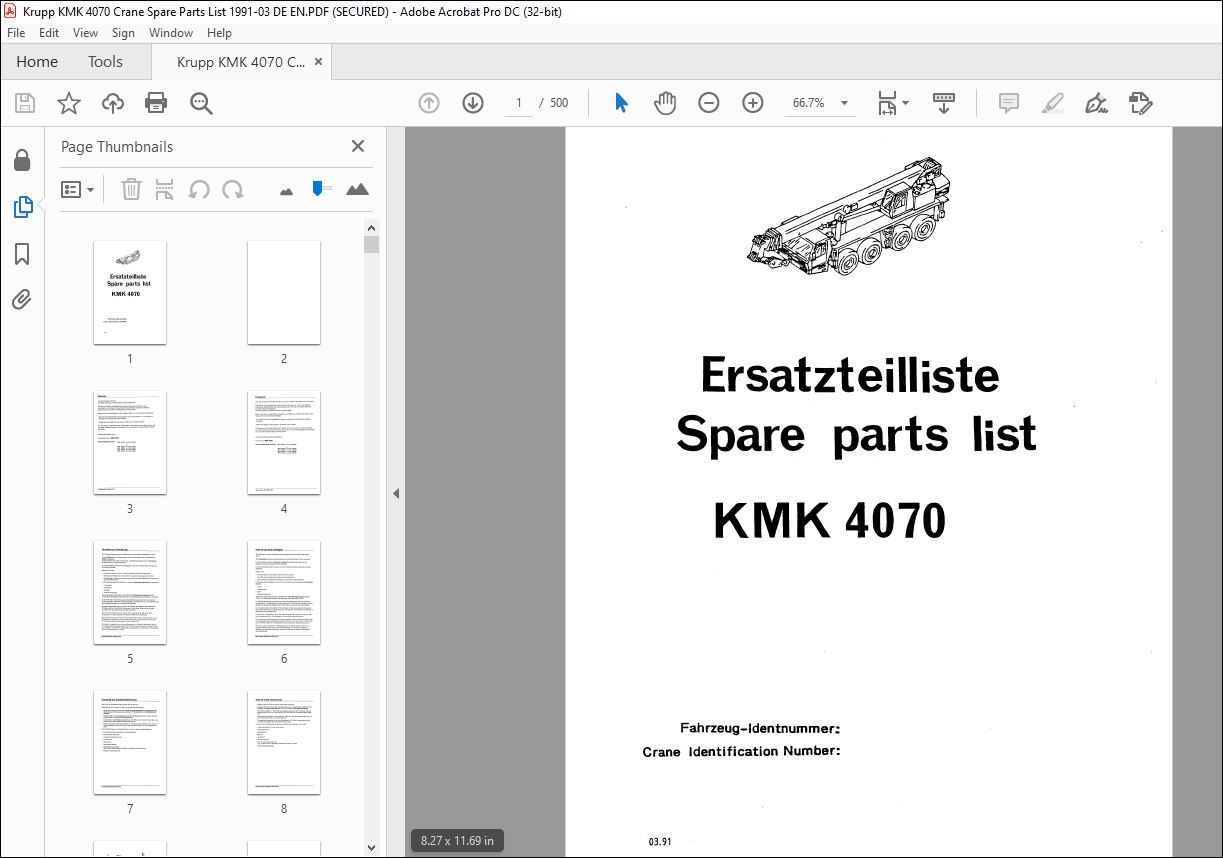Adjust the thumbnail size slider handle

tap(319, 188)
